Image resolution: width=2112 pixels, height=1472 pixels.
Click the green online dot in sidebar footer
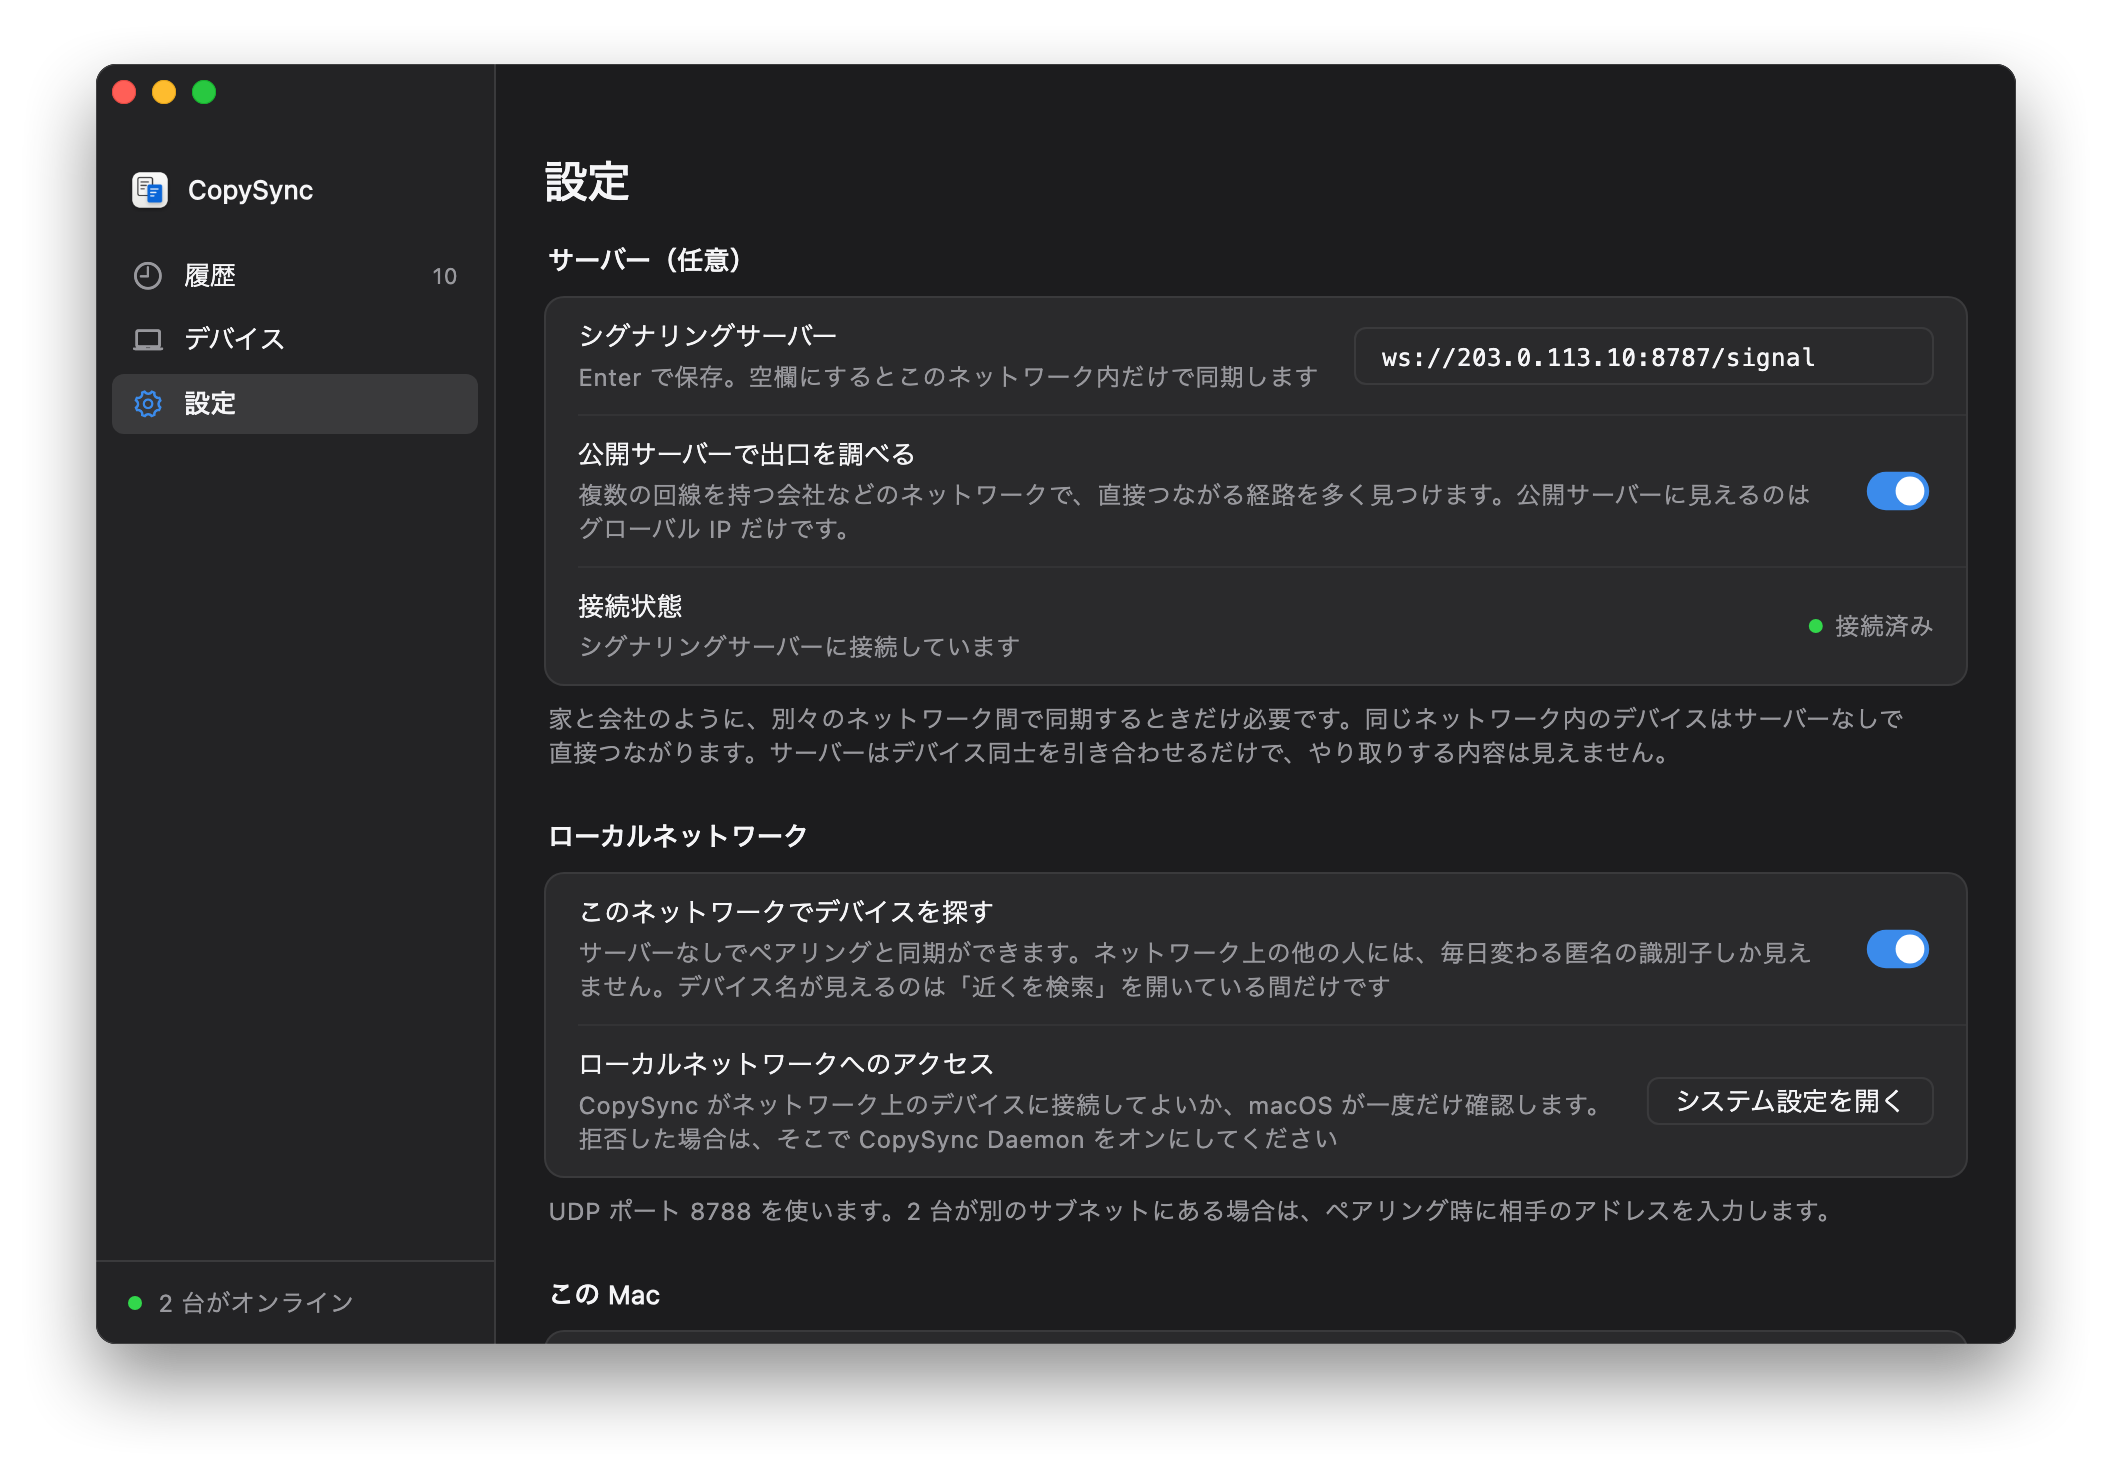coord(135,1303)
